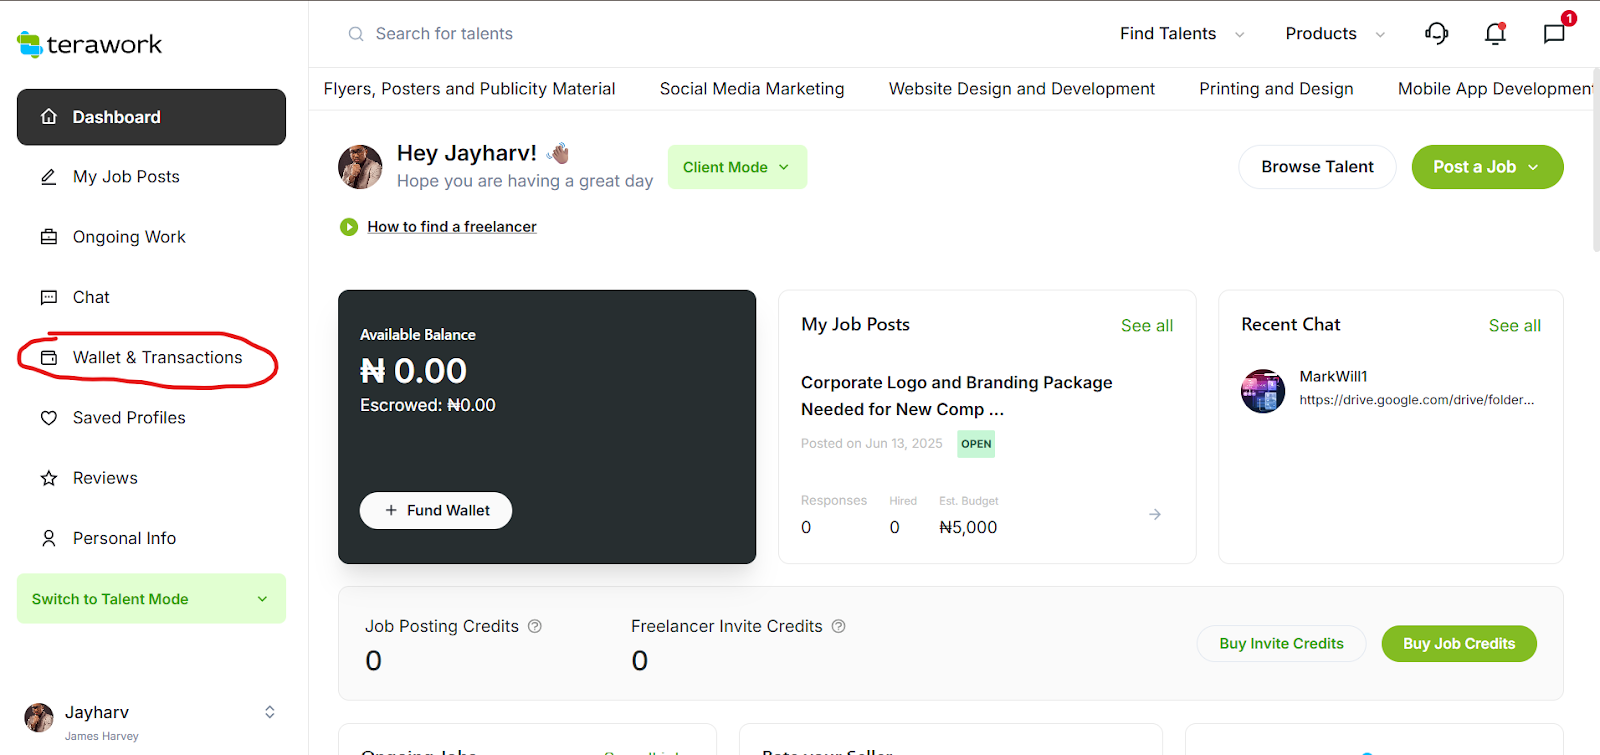Open the Find Talents dropdown menu
This screenshot has width=1600, height=755.
pyautogui.click(x=1181, y=34)
